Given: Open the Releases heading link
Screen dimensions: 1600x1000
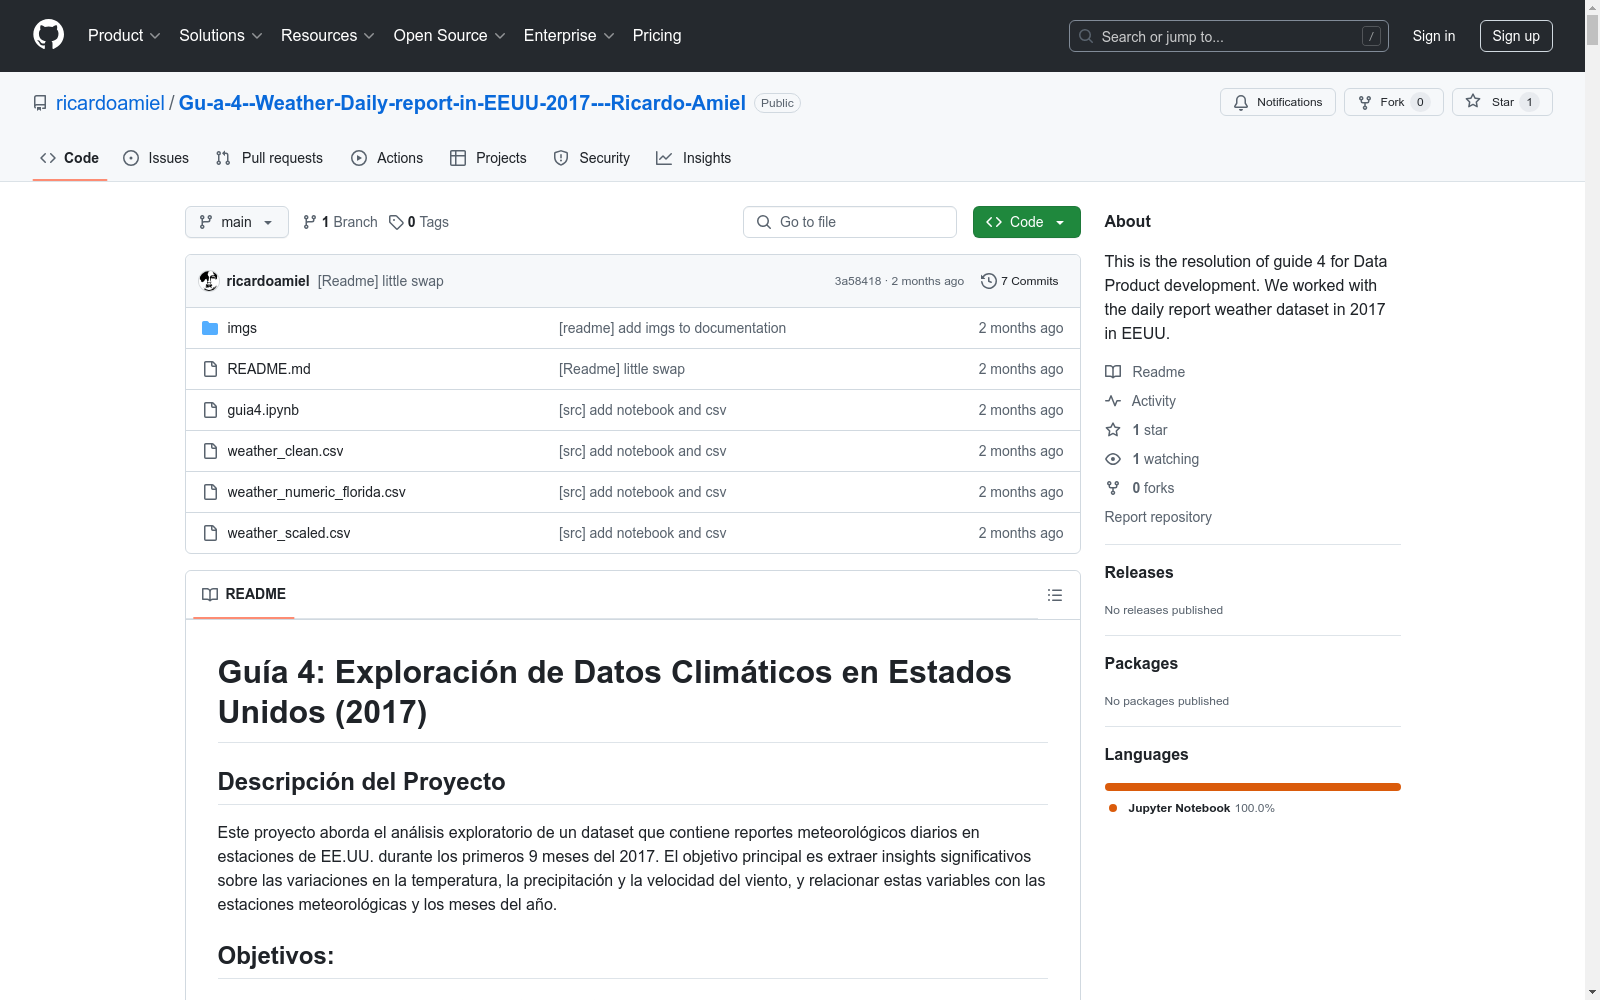Looking at the screenshot, I should [x=1139, y=572].
